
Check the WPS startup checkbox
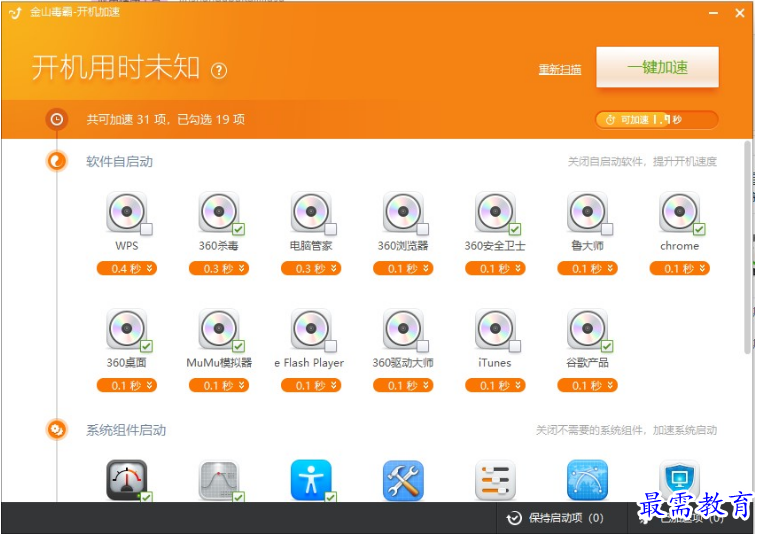pos(146,229)
